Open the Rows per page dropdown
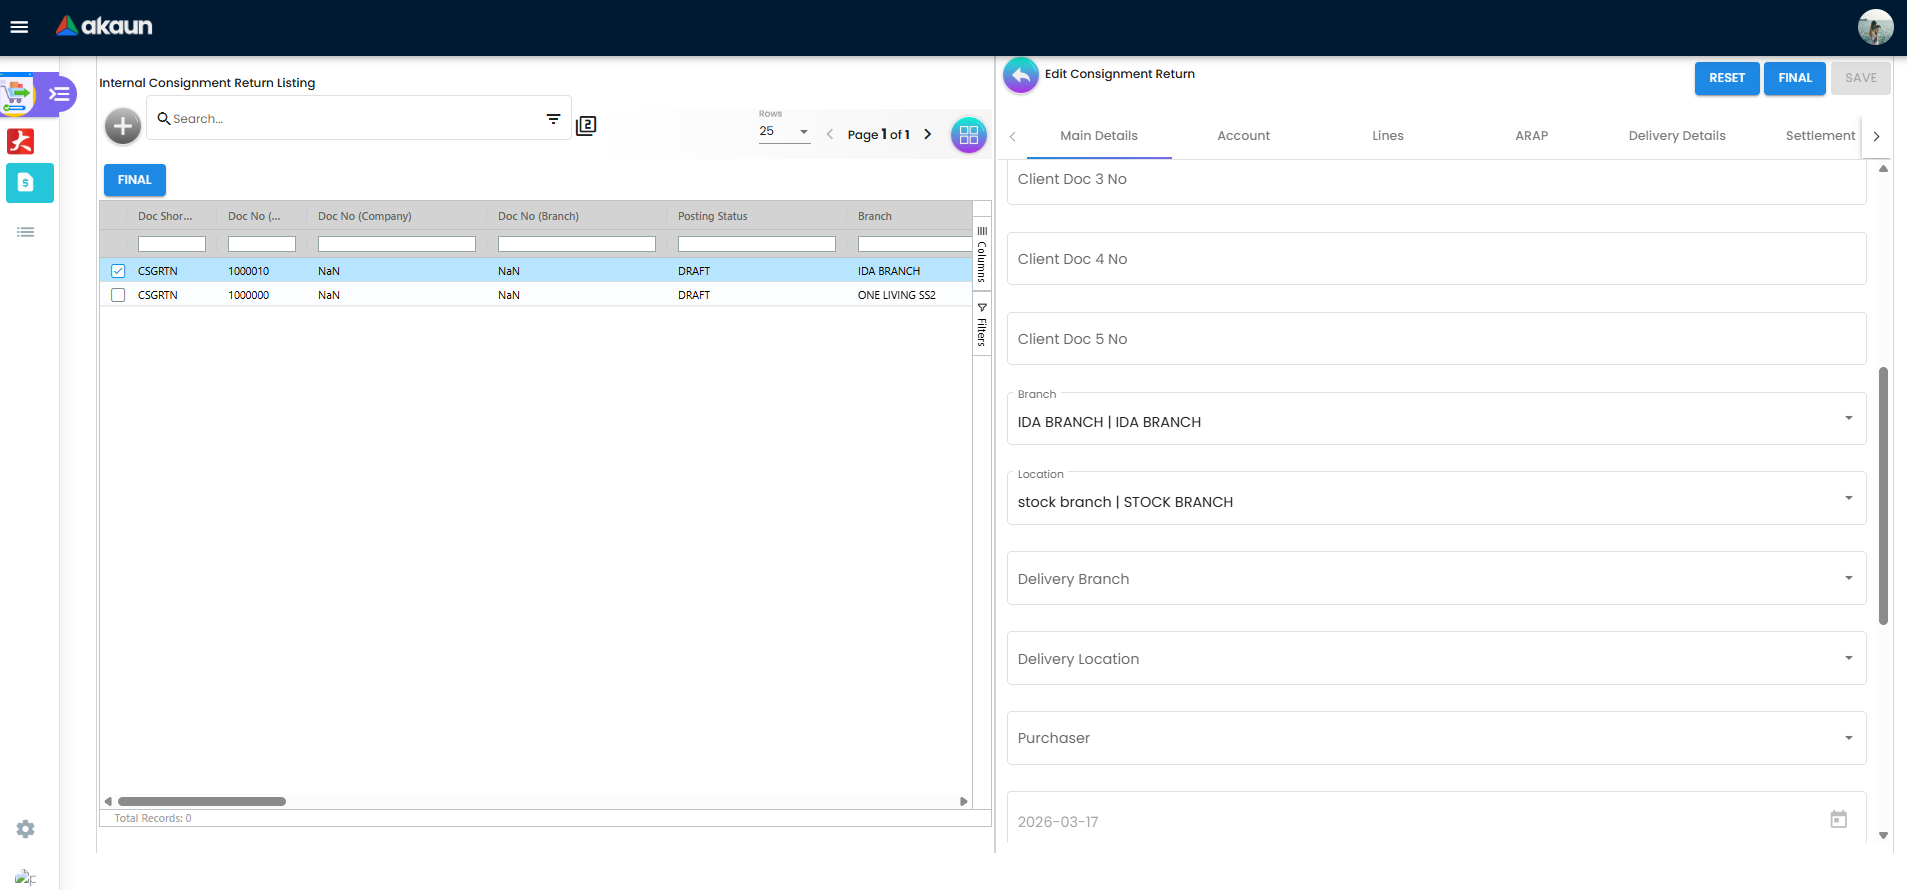Viewport: 1907px width, 890px height. pyautogui.click(x=784, y=131)
